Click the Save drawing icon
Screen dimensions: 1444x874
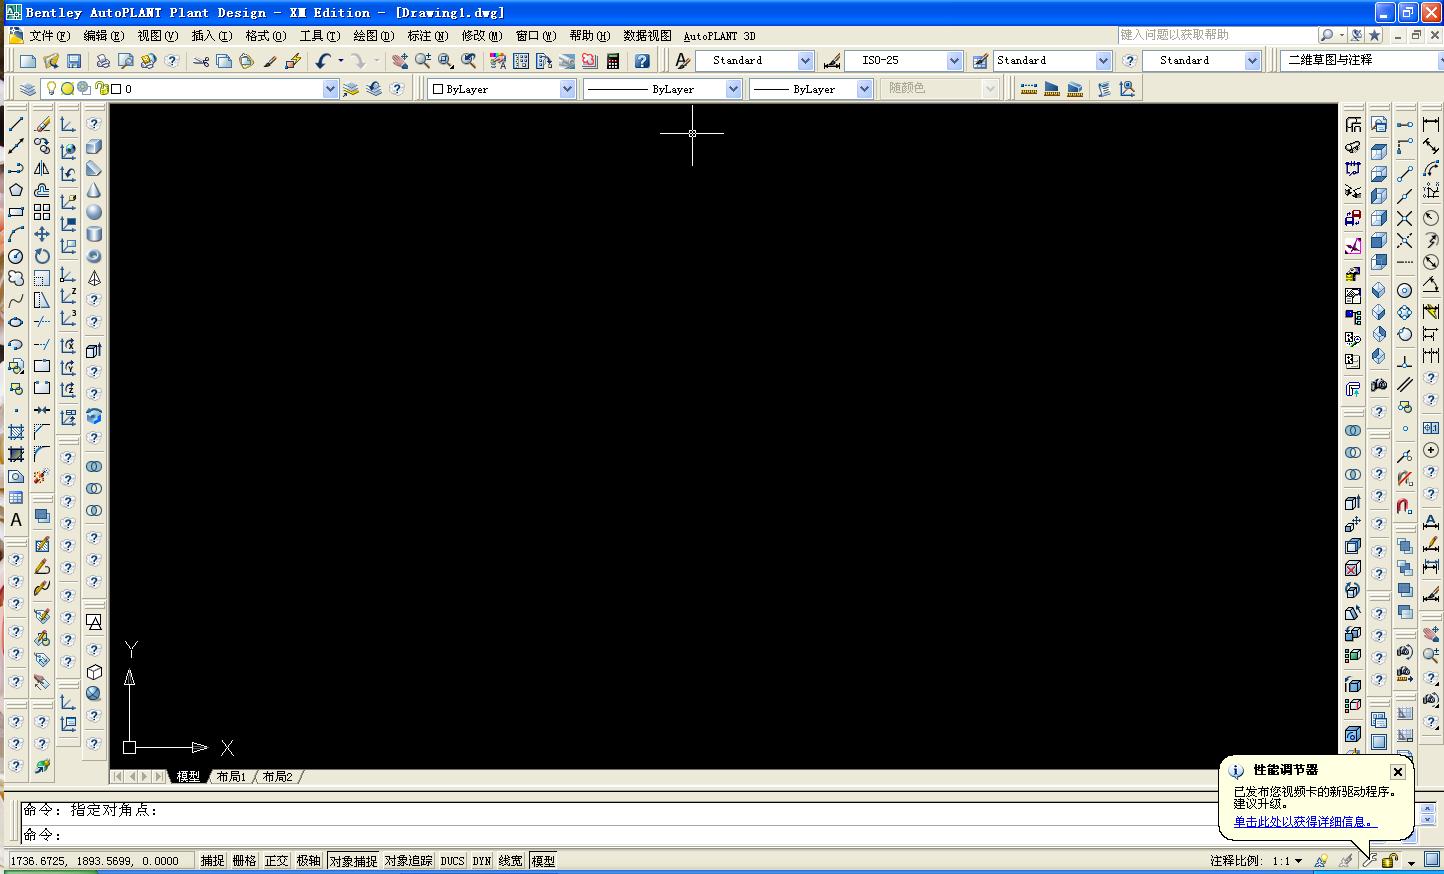coord(74,61)
